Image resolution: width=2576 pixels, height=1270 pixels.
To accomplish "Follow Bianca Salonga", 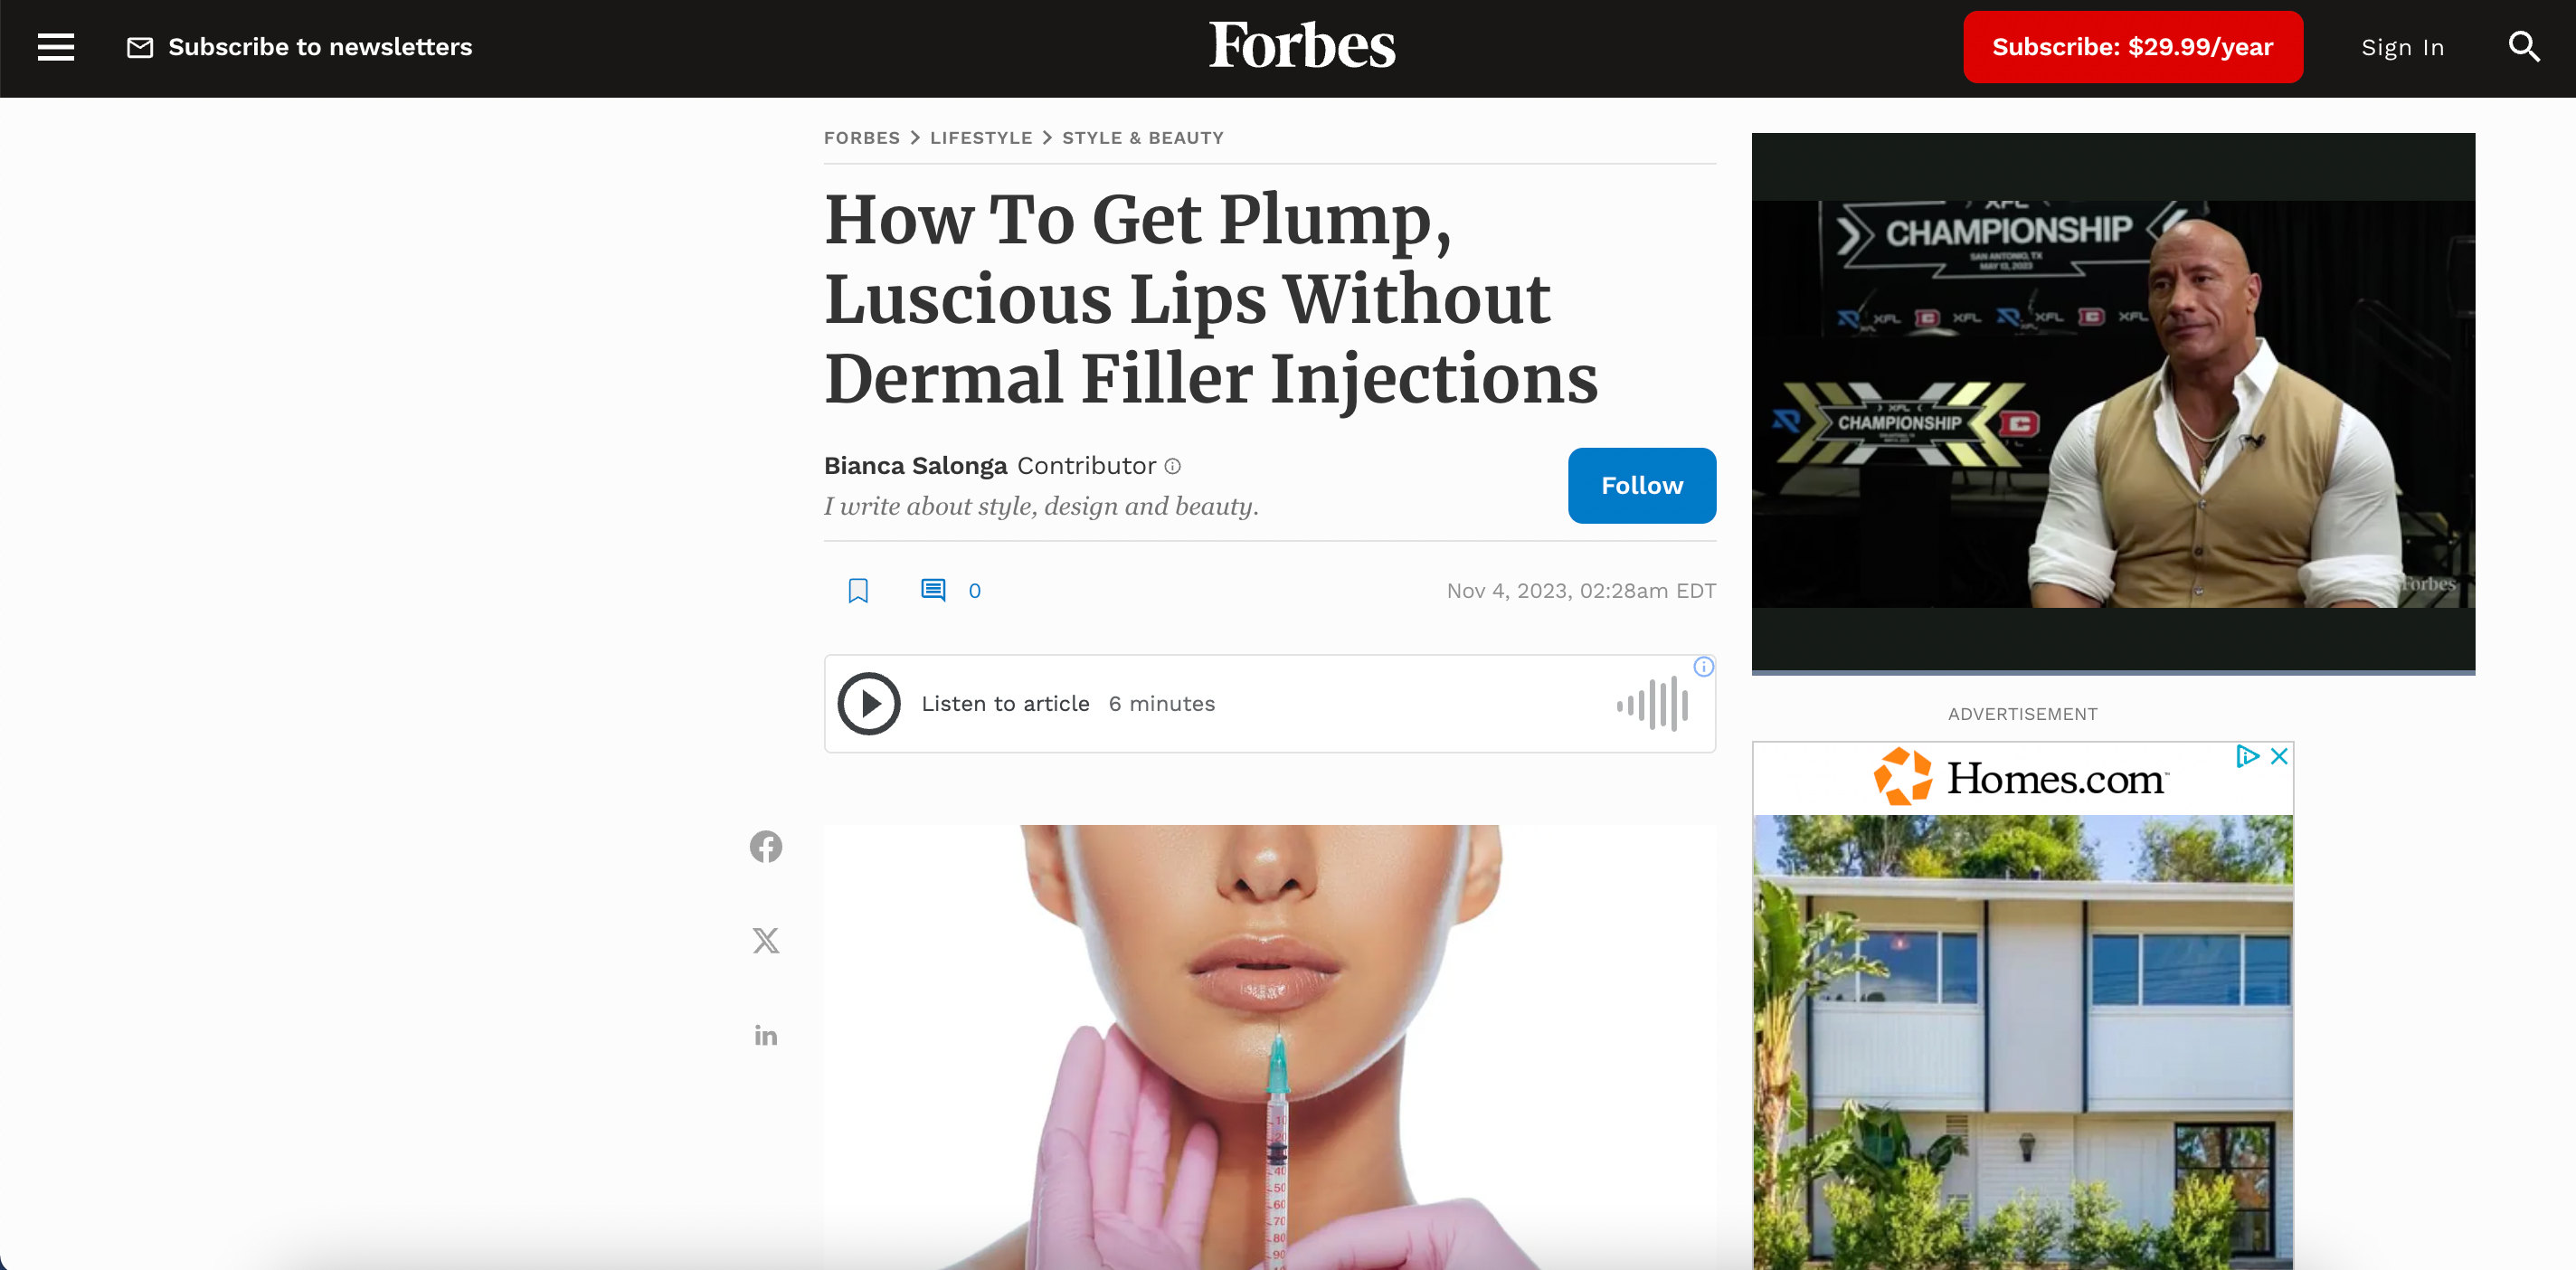I will point(1642,486).
